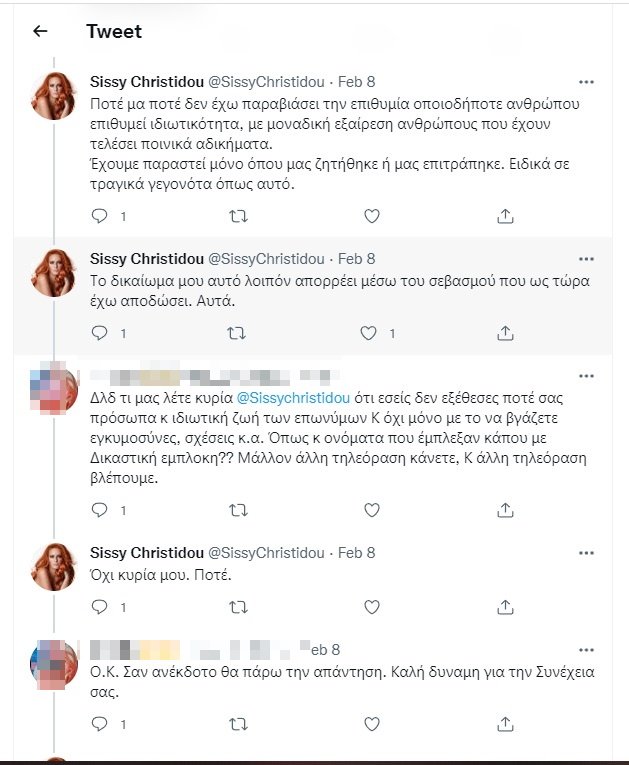Click the Feb 8 timestamp on the first tweet
This screenshot has height=765, width=629.
[x=357, y=80]
